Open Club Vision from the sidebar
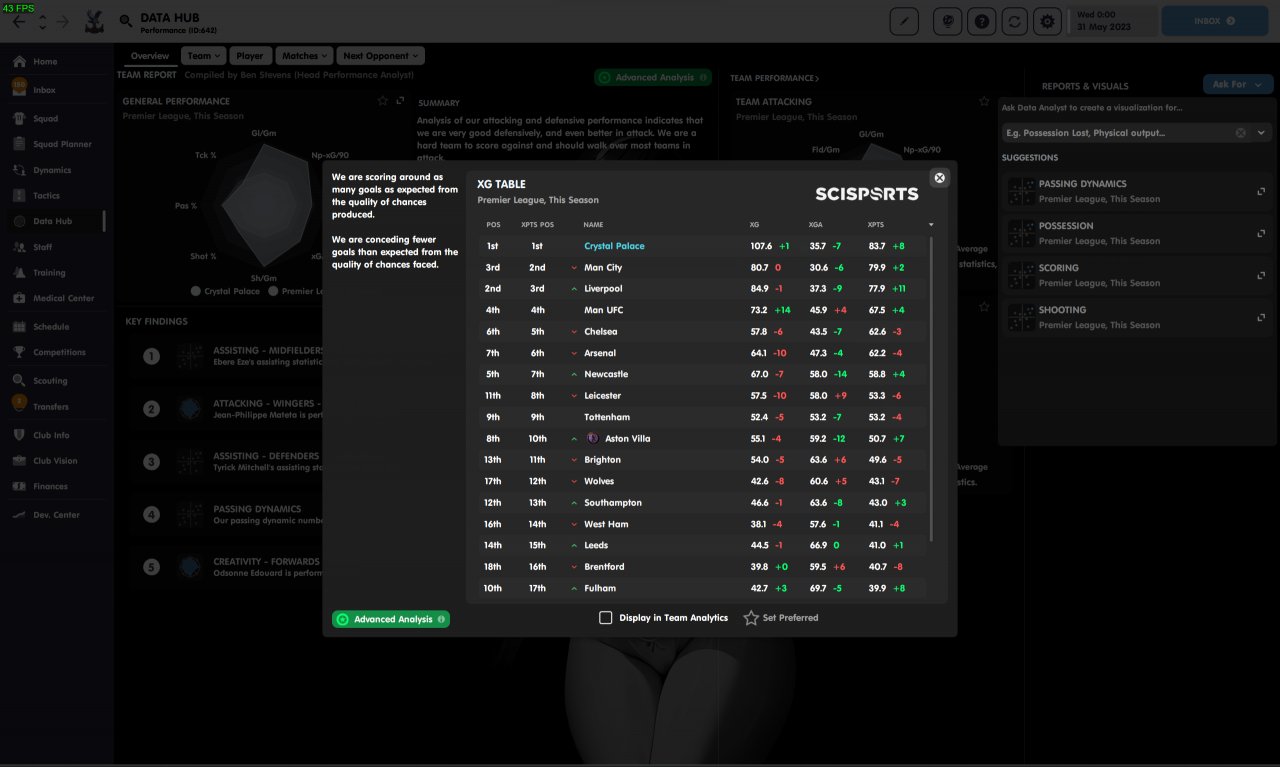Viewport: 1280px width, 767px height. click(57, 461)
